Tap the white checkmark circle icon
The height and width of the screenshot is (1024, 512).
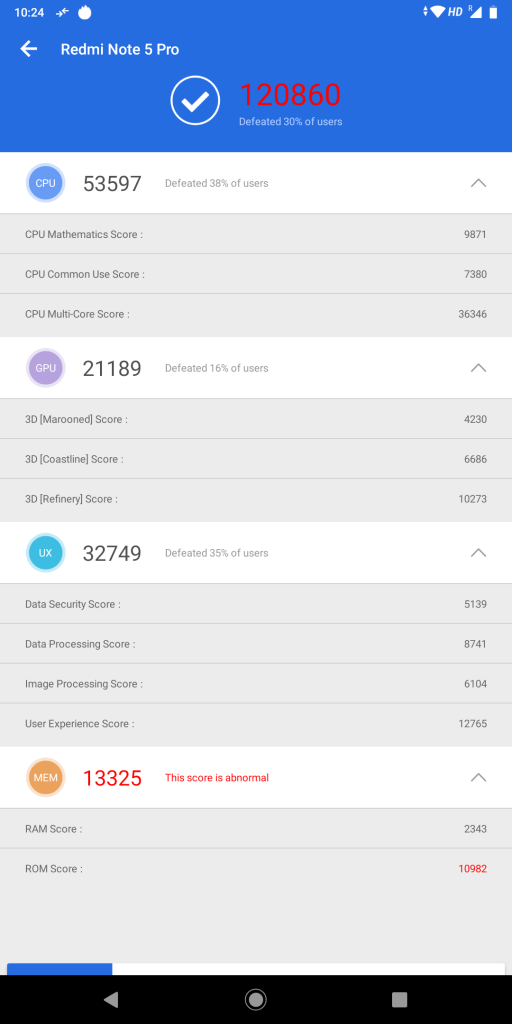(x=195, y=101)
